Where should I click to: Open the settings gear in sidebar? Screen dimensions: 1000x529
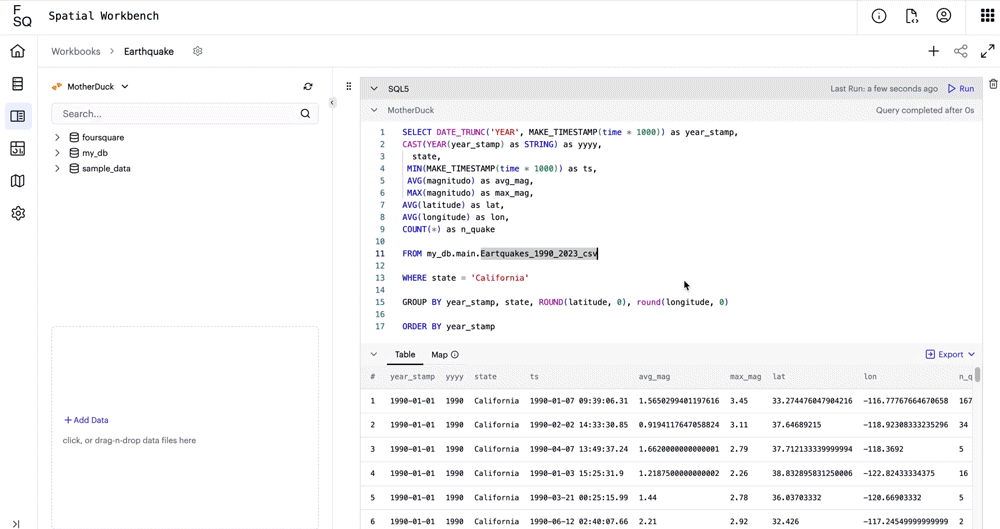[x=18, y=213]
